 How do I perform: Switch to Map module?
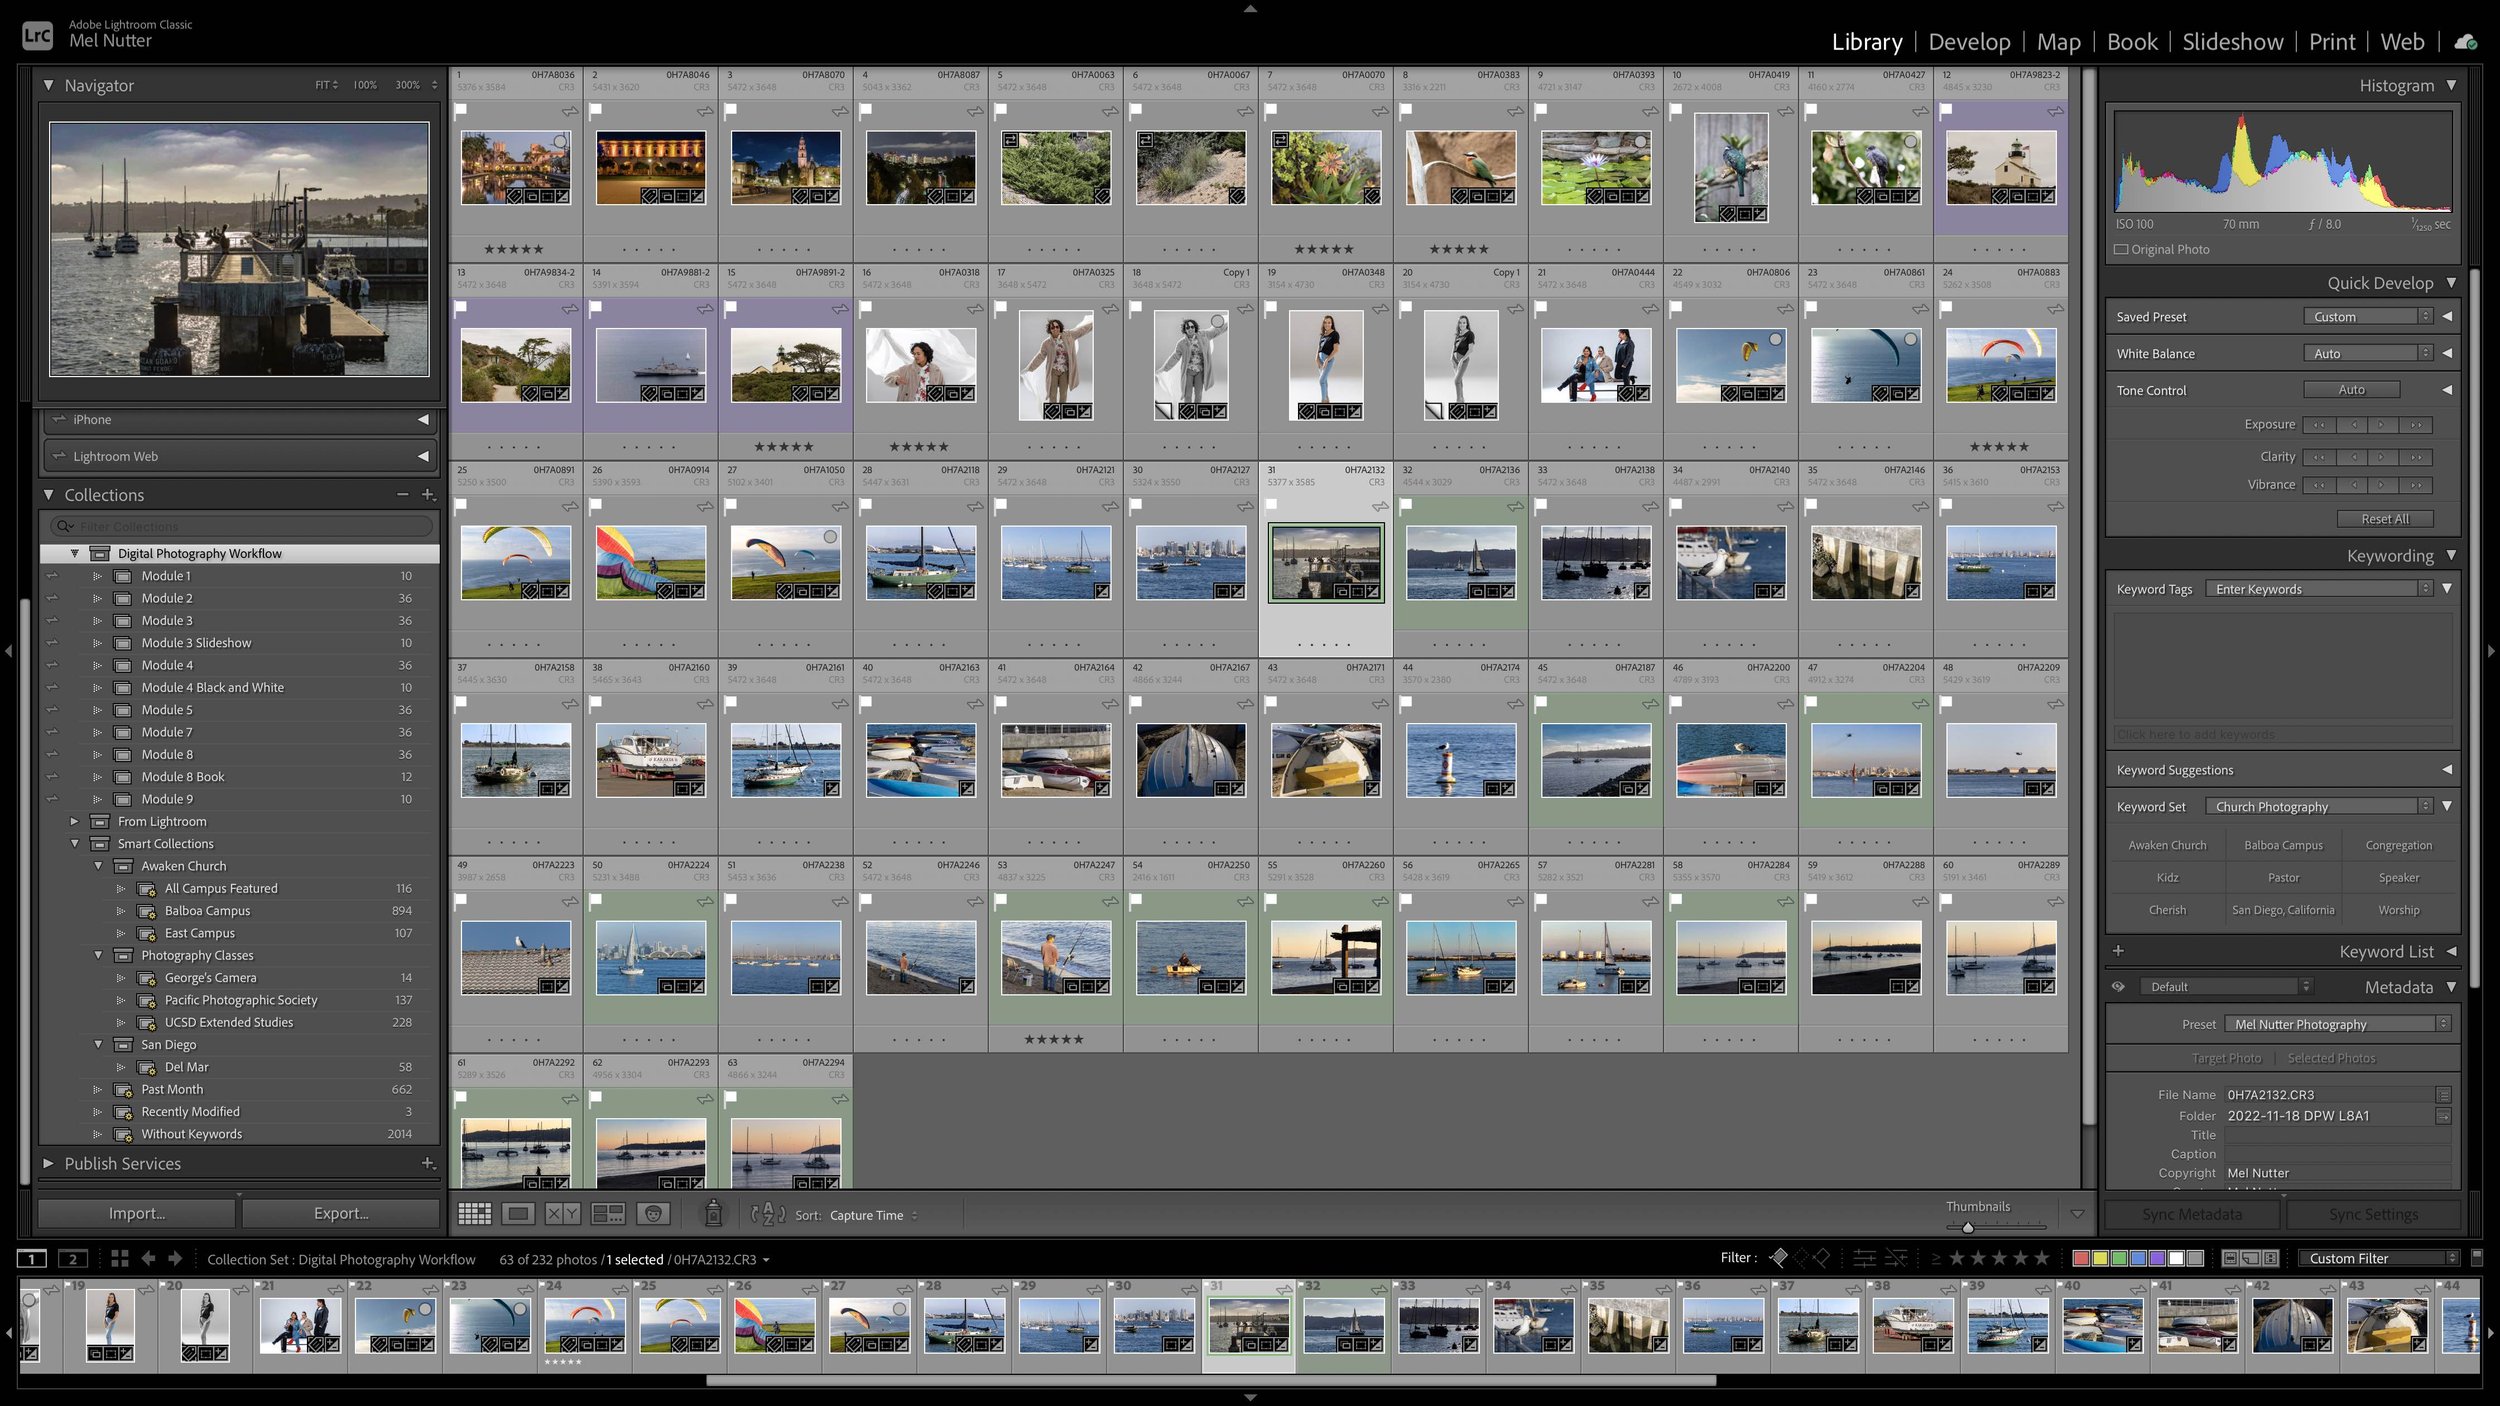point(2059,42)
